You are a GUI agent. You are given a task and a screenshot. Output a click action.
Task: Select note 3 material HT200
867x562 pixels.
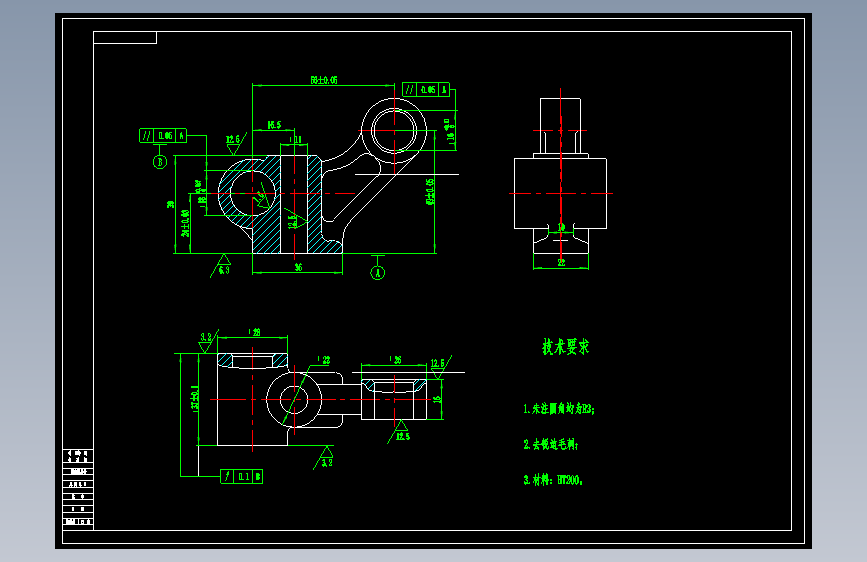coord(553,480)
